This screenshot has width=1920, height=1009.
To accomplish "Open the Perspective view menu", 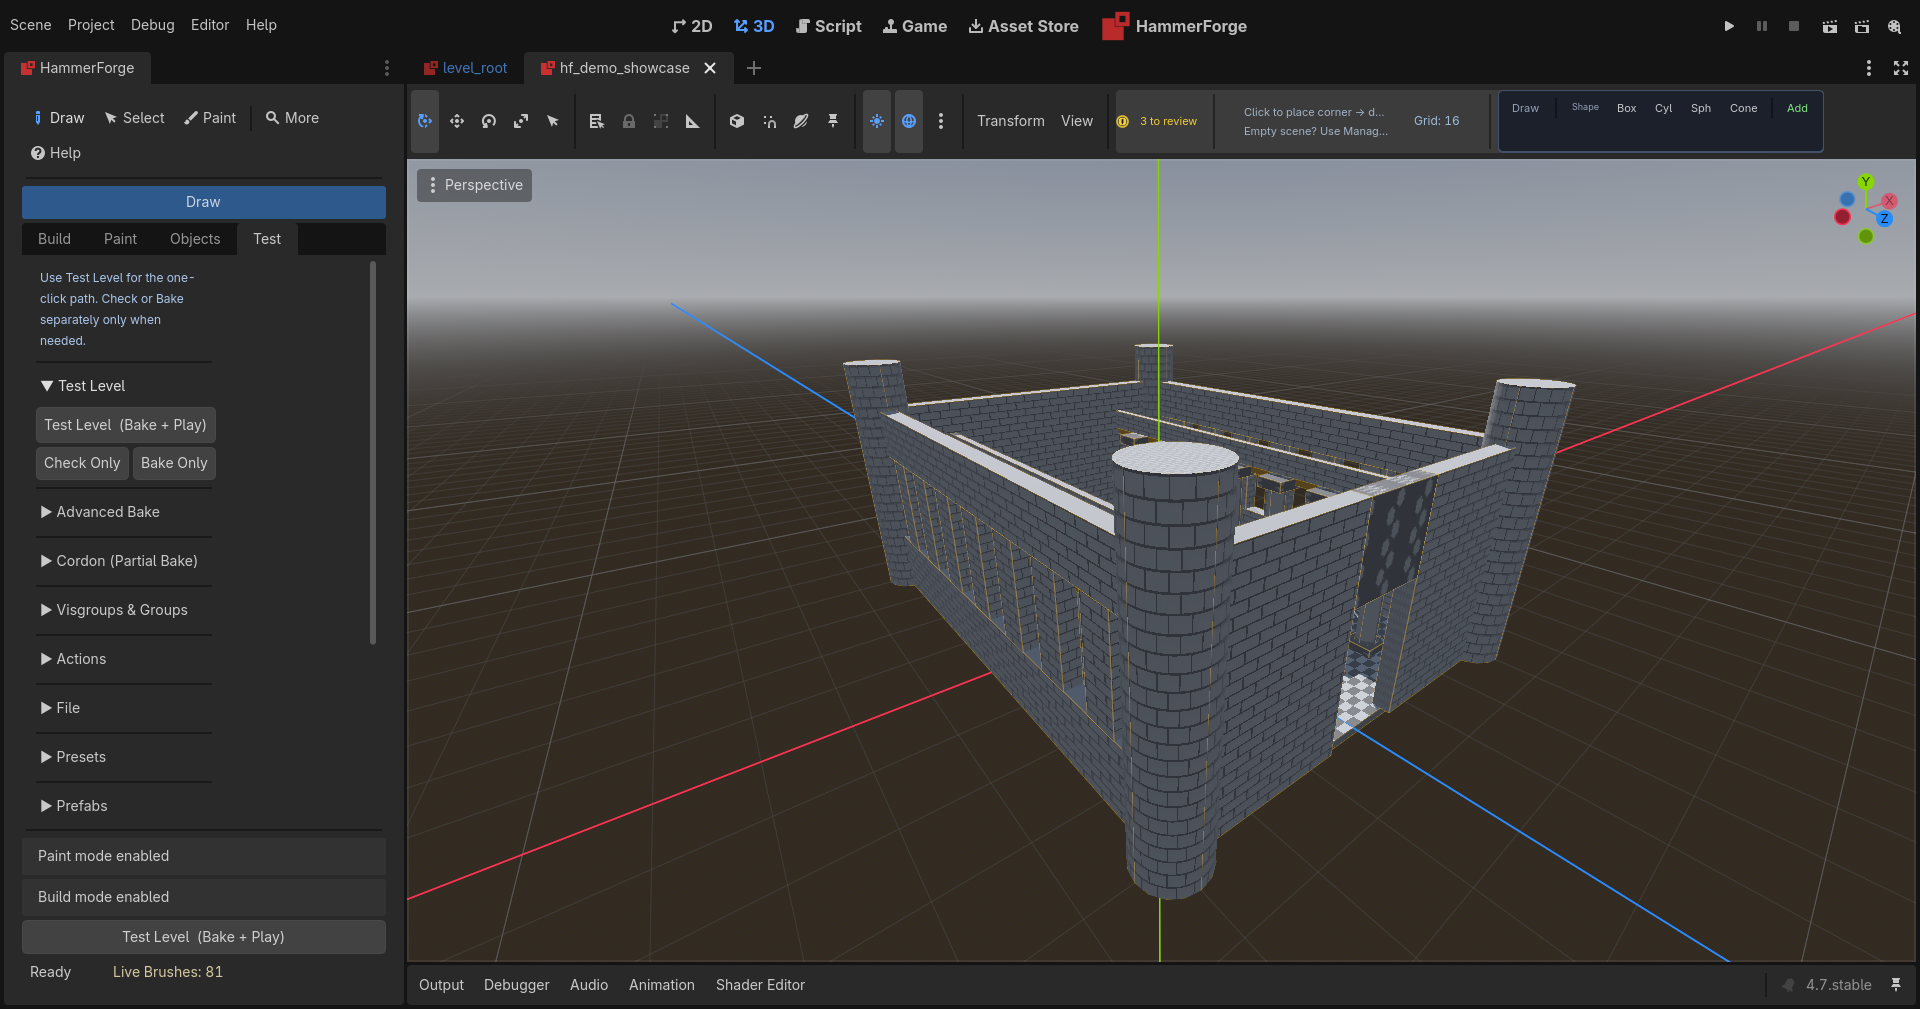I will click(475, 185).
